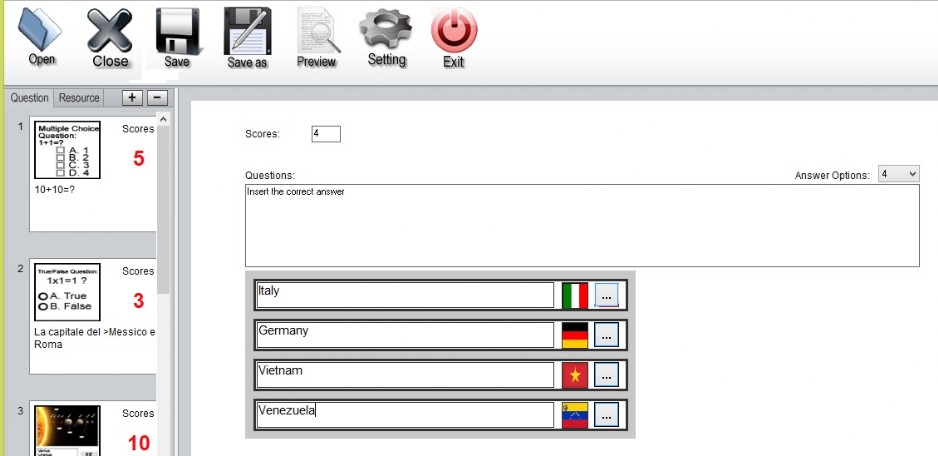Viewport: 938px width, 456px height.
Task: Select question 3 solar system thumbnail
Action: click(67, 431)
